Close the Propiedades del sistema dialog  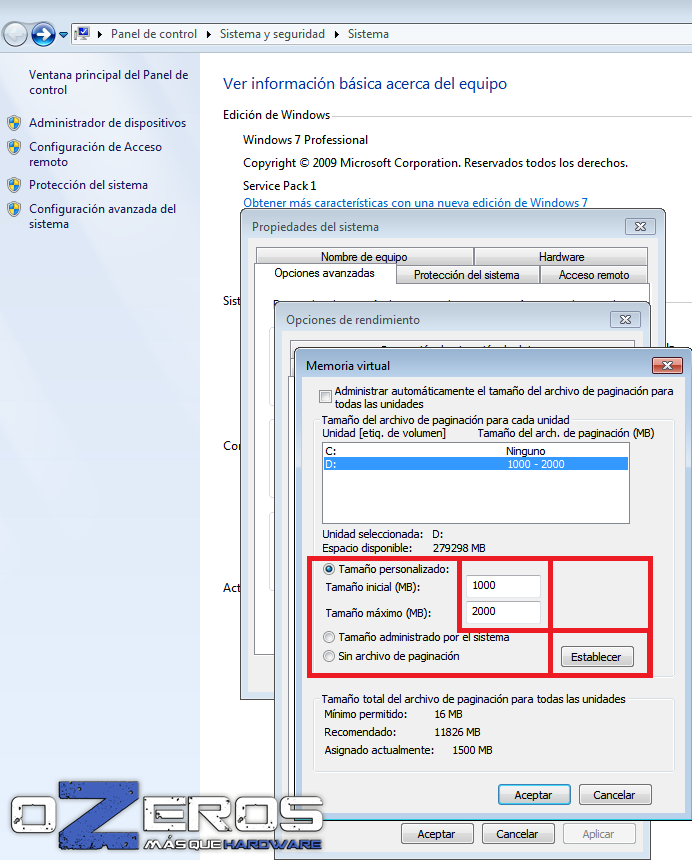[640, 227]
